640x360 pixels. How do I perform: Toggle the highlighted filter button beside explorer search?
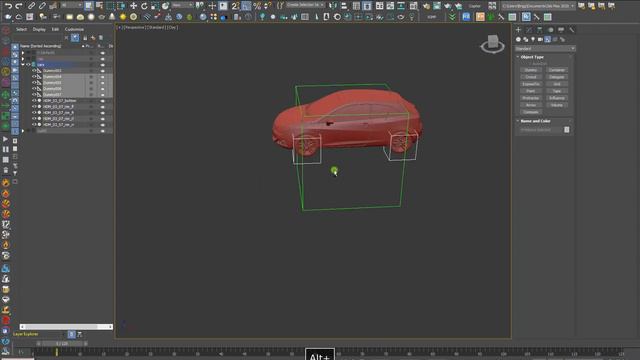pyautogui.click(x=75, y=38)
